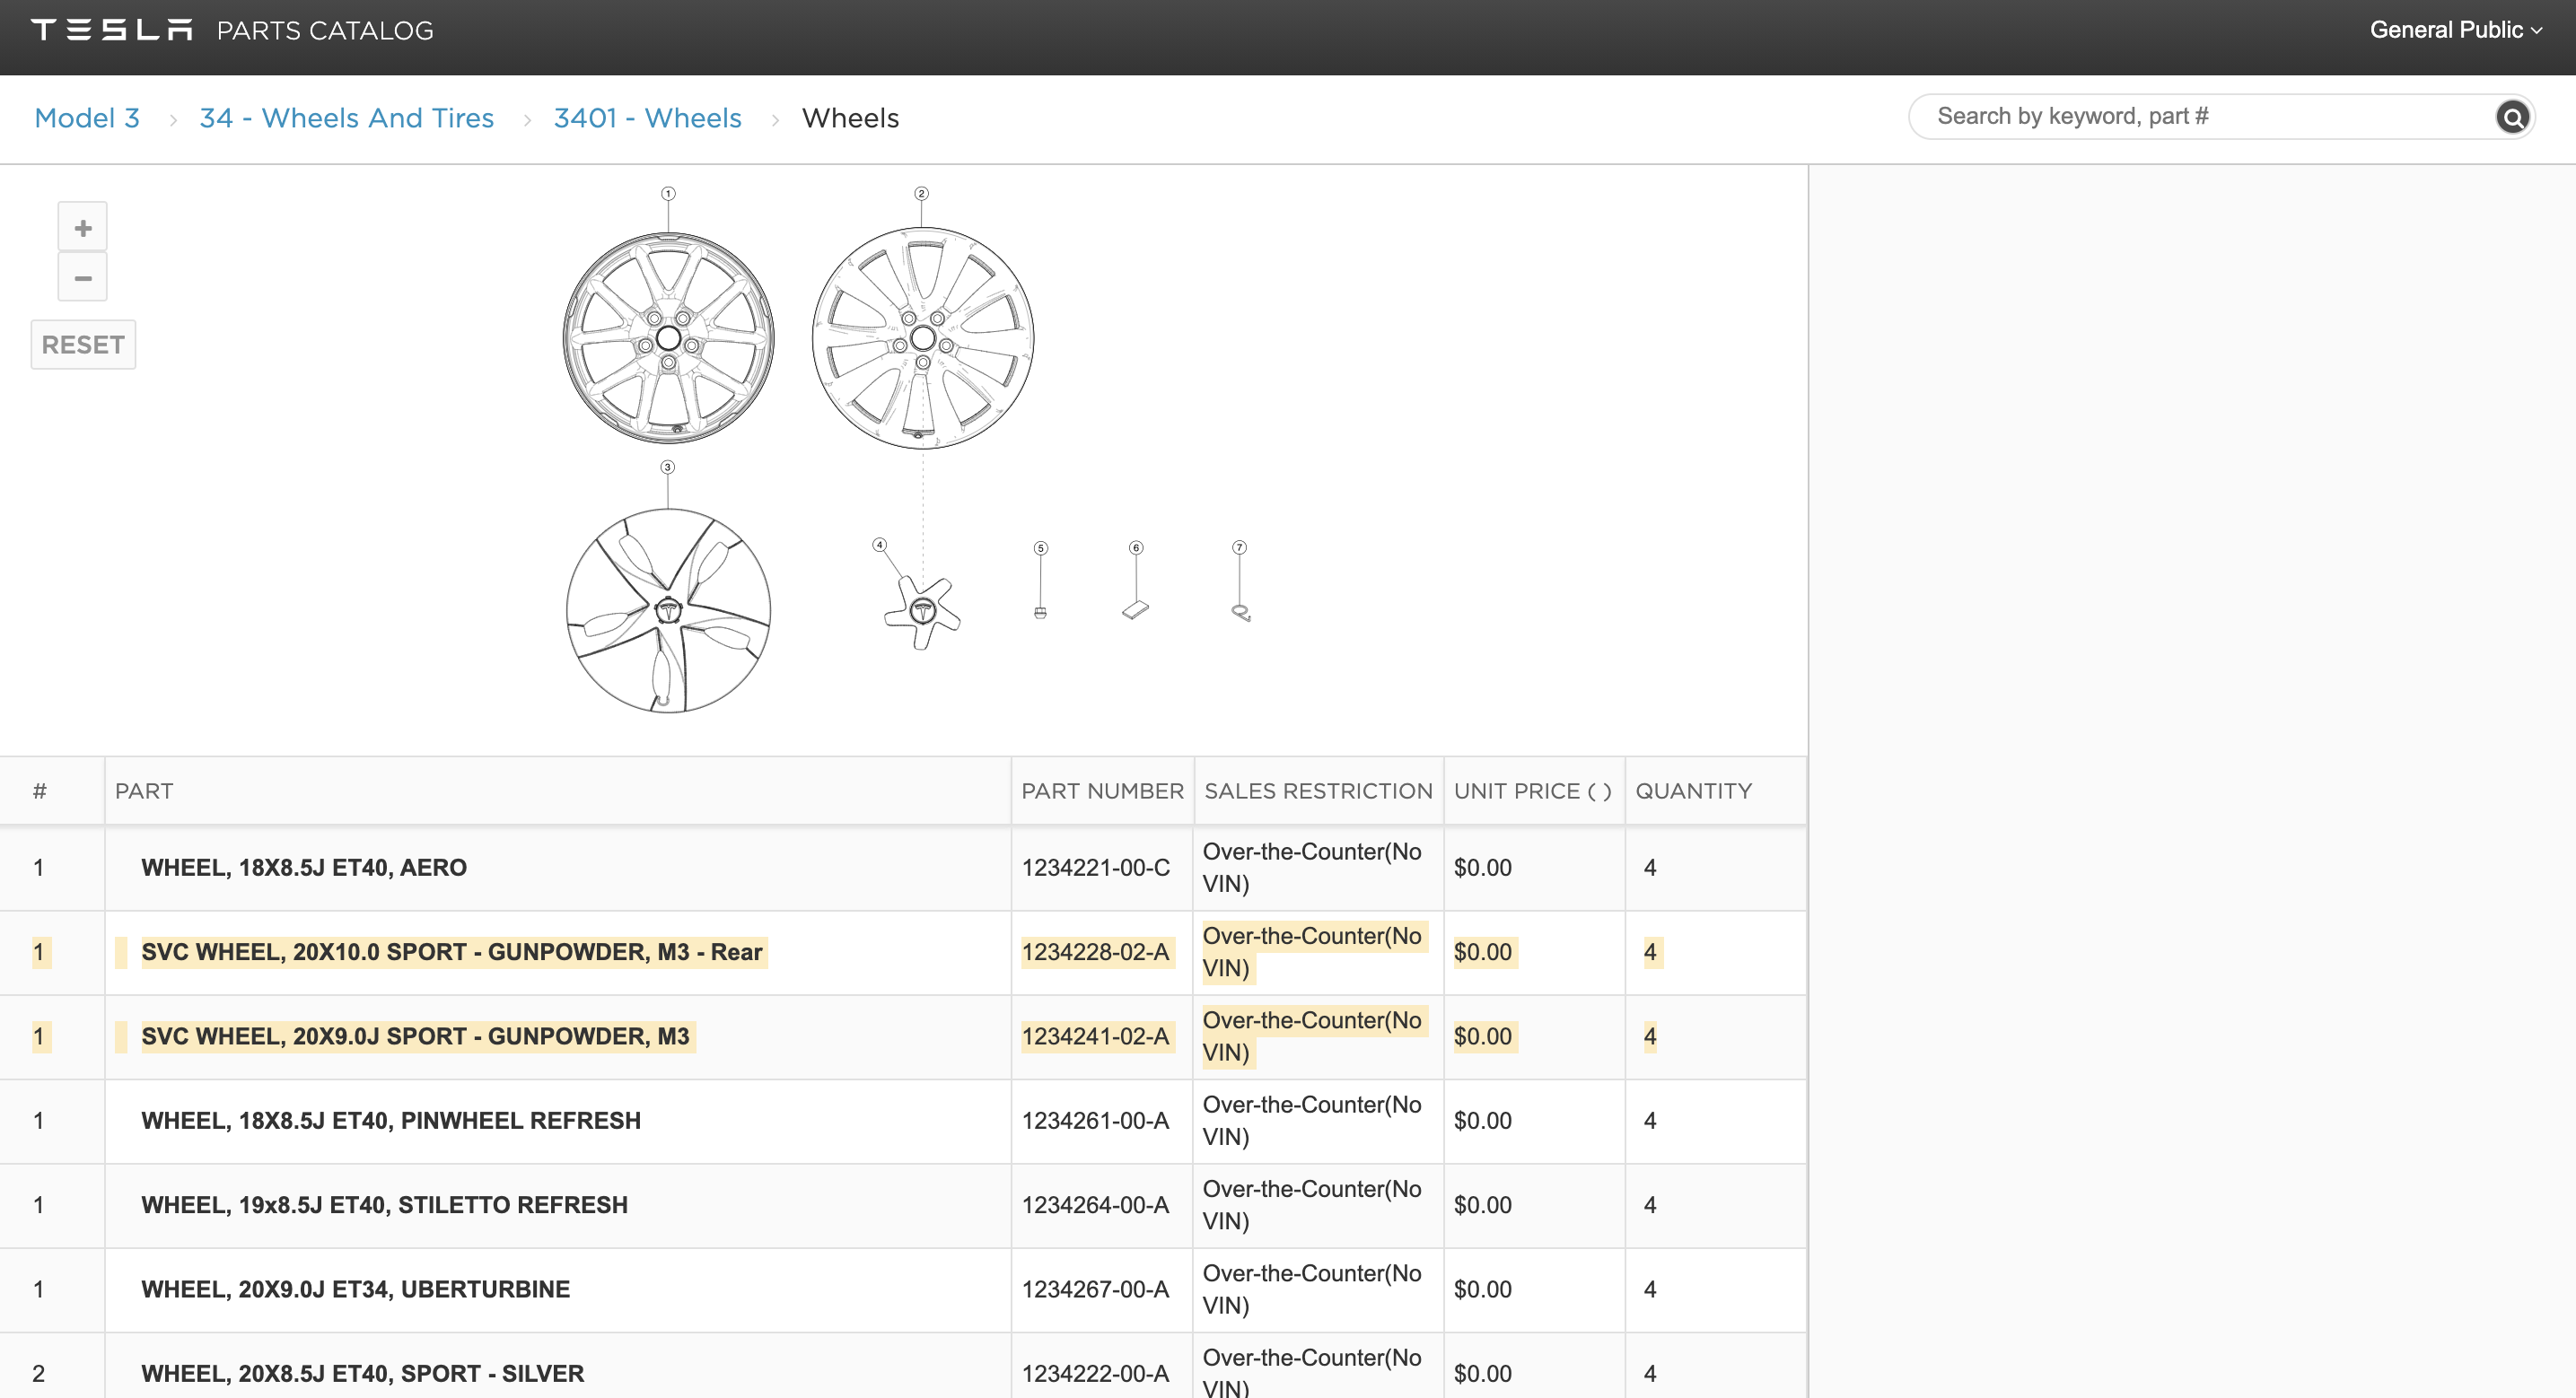Click part number 1234221-00-C
Viewport: 2576px width, 1398px height.
click(1095, 868)
